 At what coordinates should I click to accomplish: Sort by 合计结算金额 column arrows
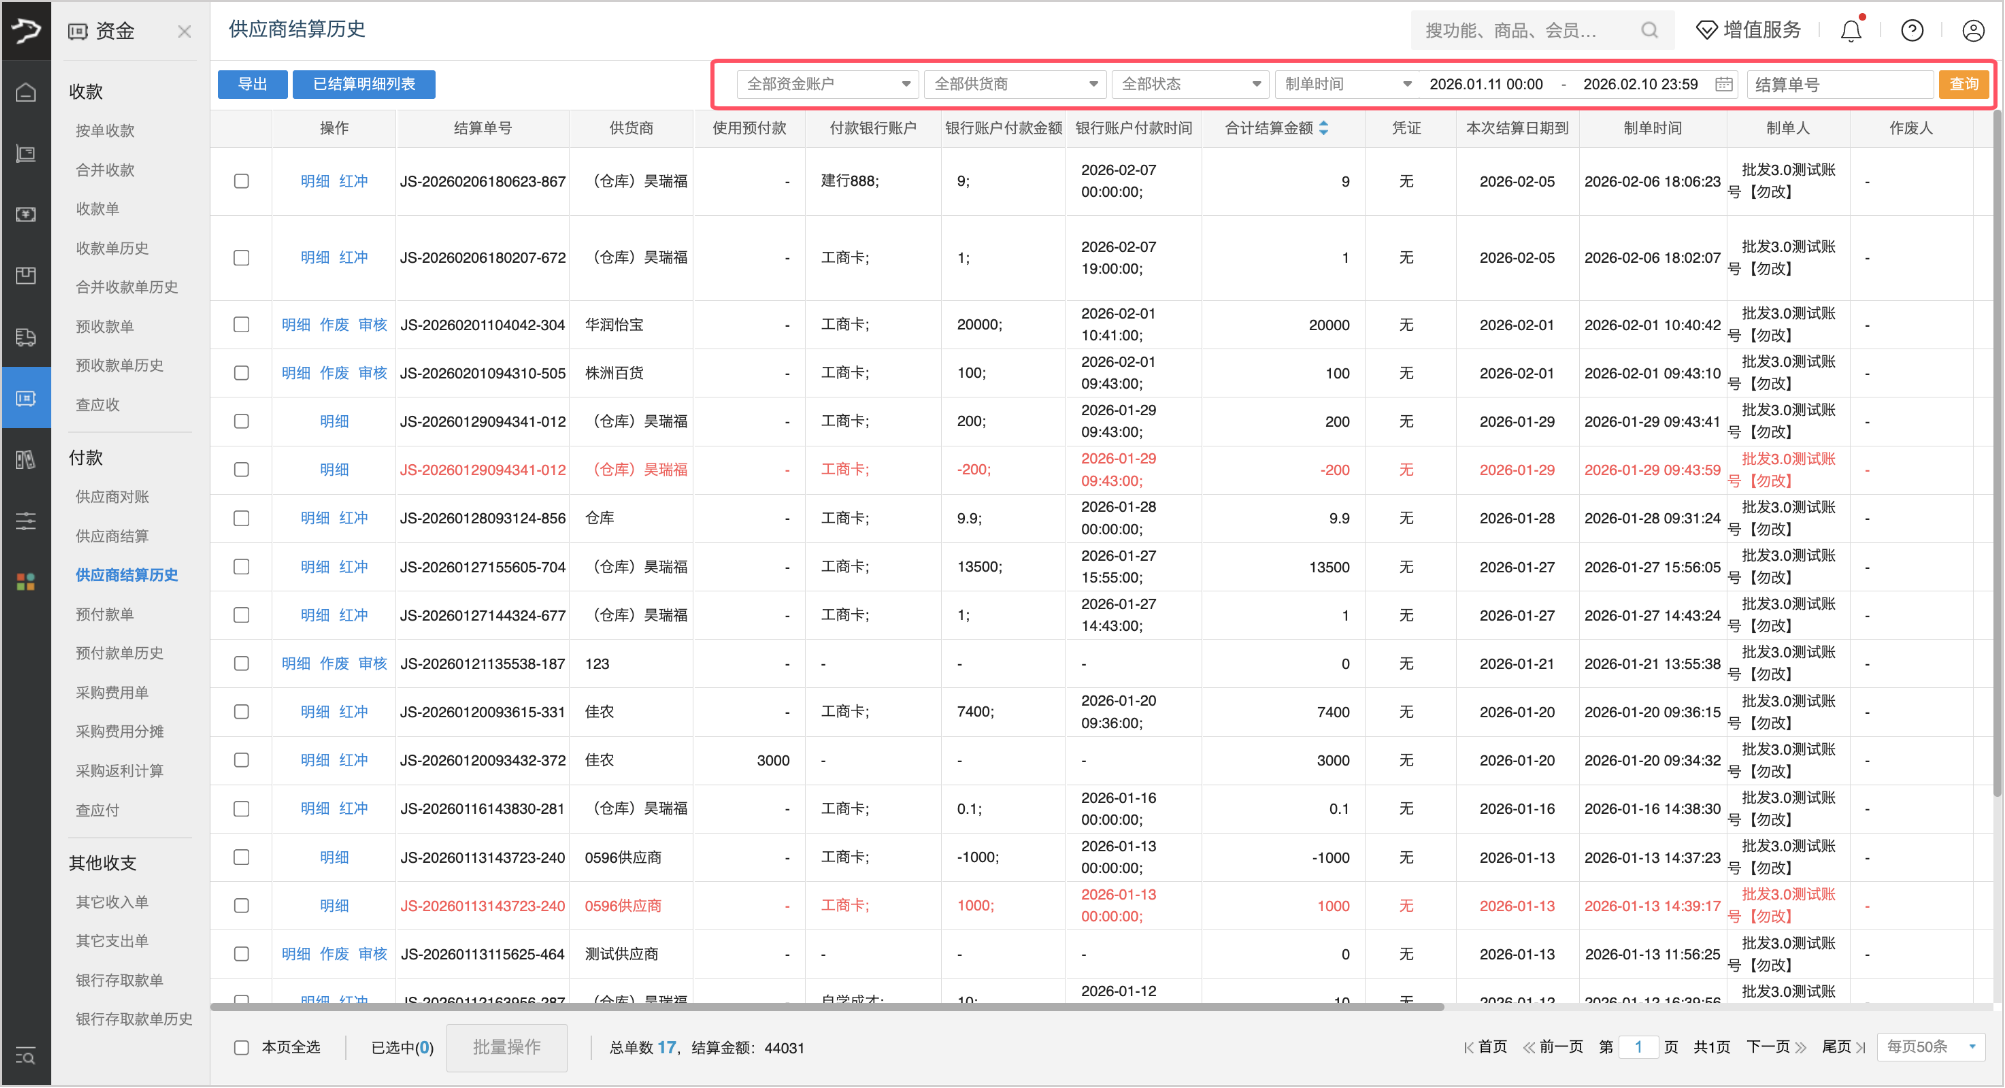point(1324,128)
